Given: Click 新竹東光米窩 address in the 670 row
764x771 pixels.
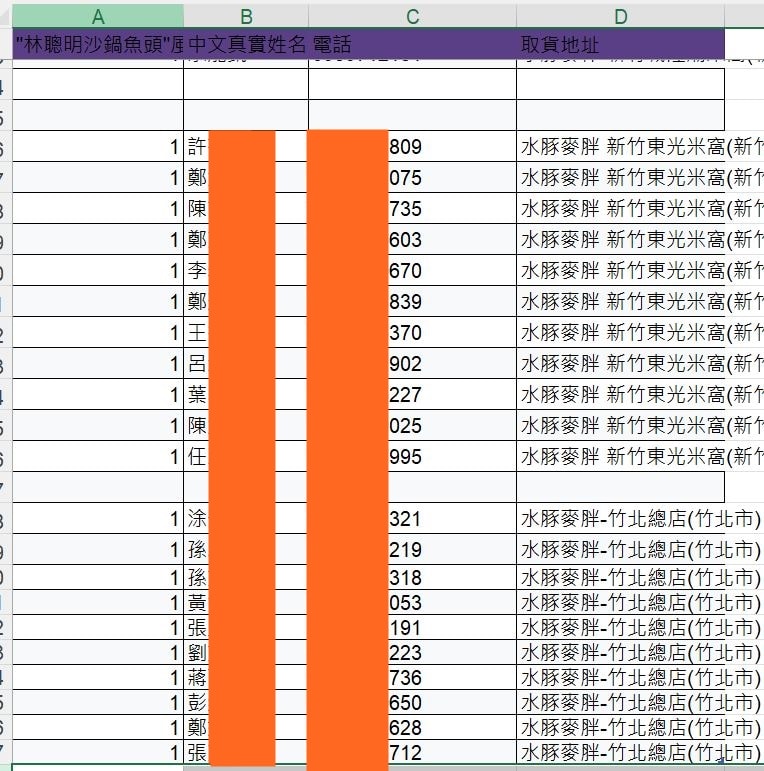Looking at the screenshot, I should pos(620,270).
